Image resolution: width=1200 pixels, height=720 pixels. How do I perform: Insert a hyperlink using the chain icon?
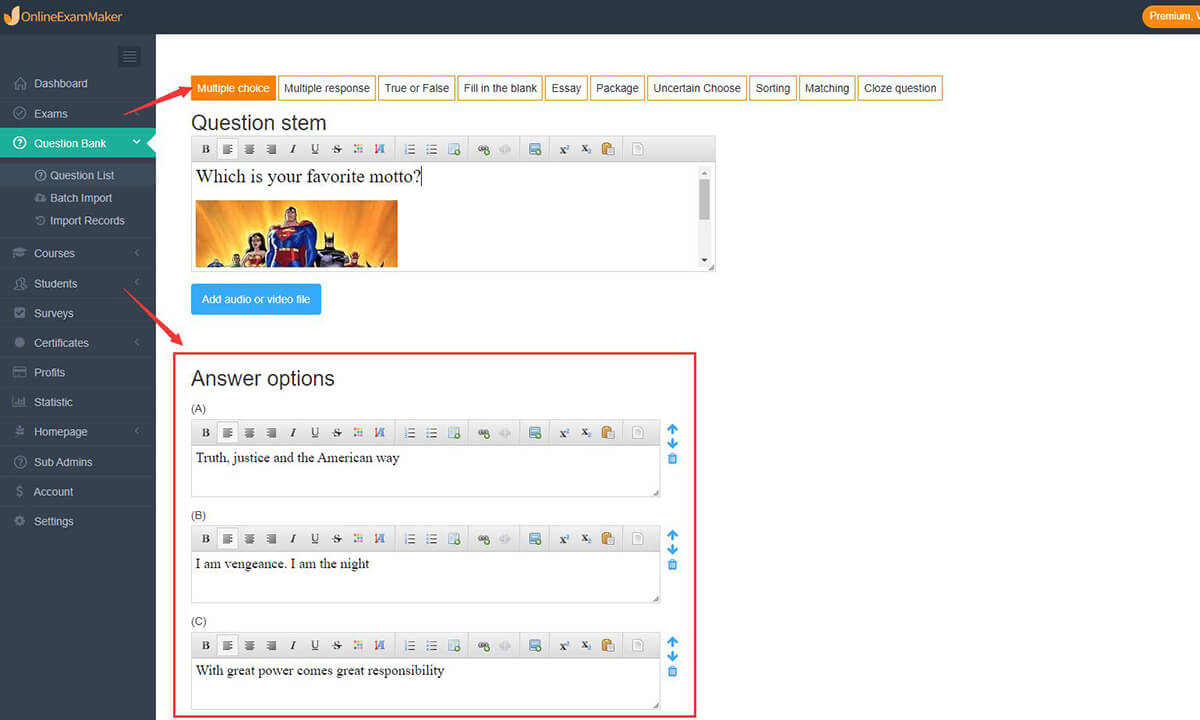(483, 148)
